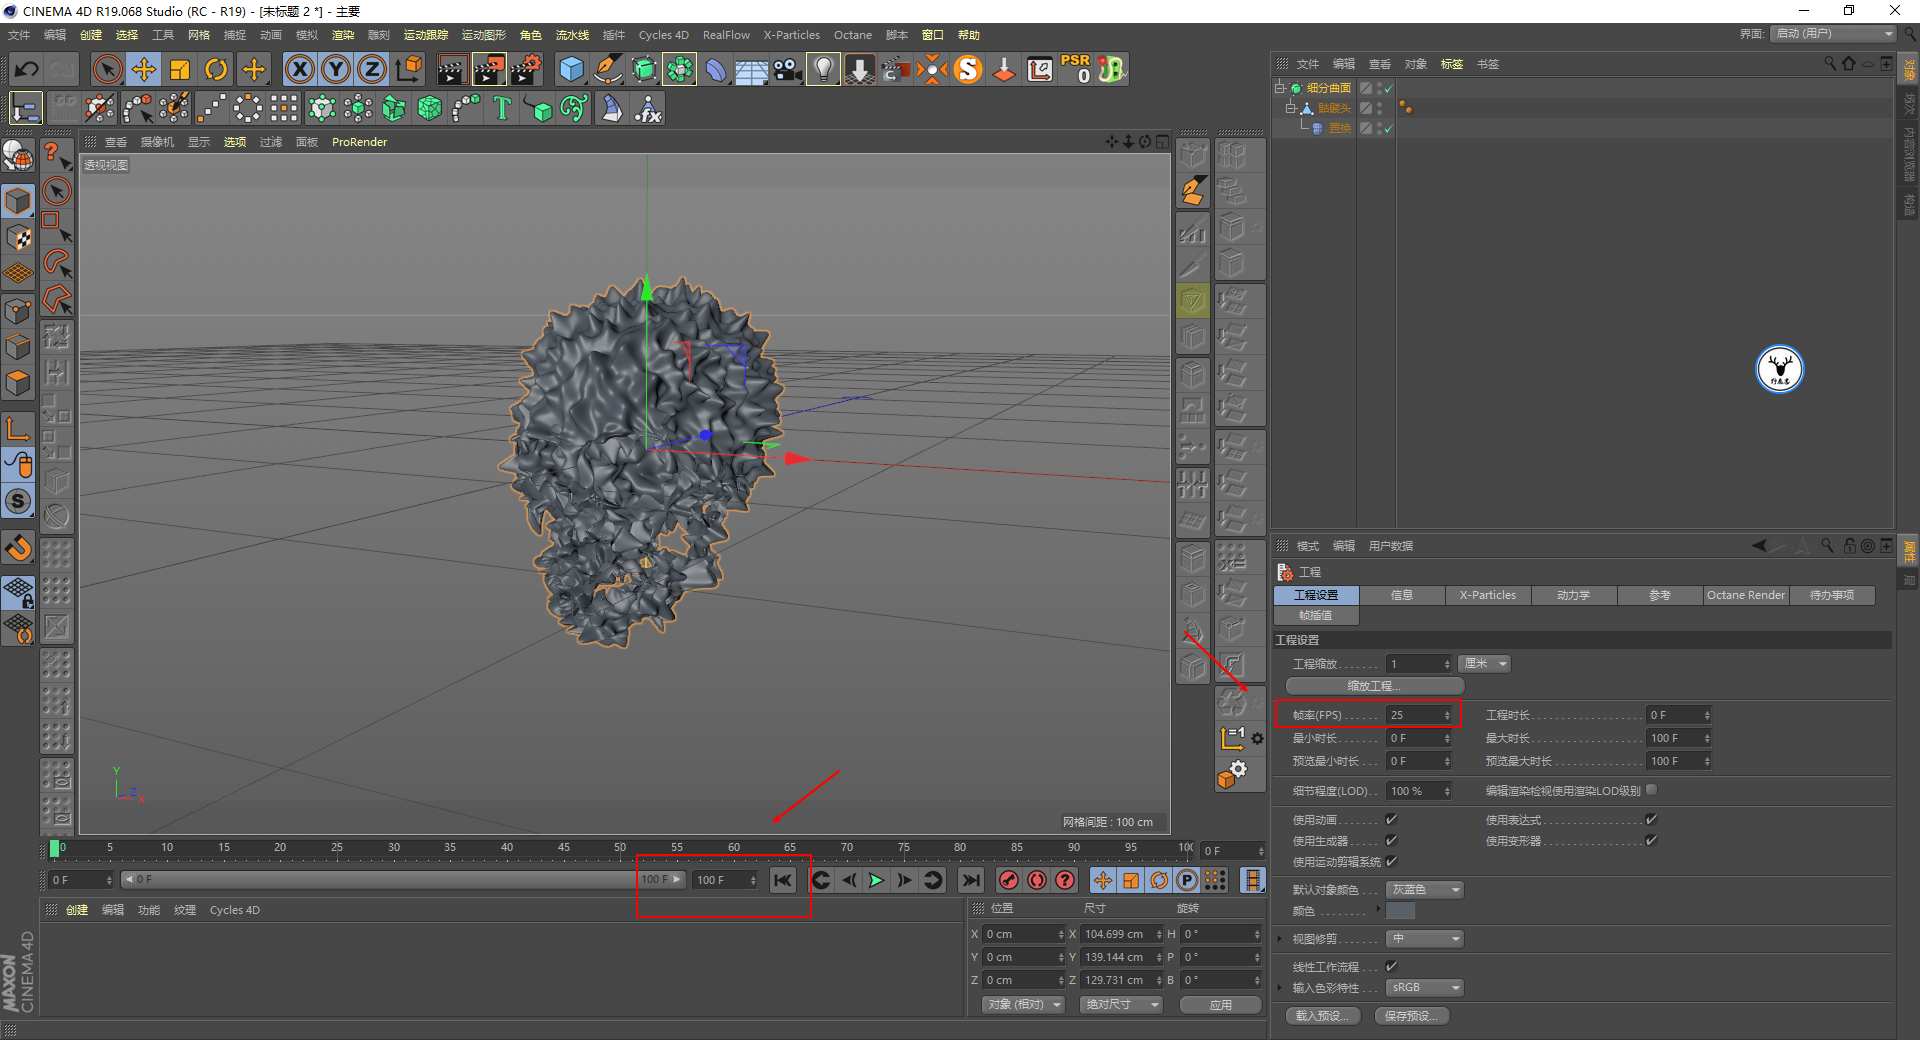Select the Move tool in top toolbar

[x=144, y=69]
